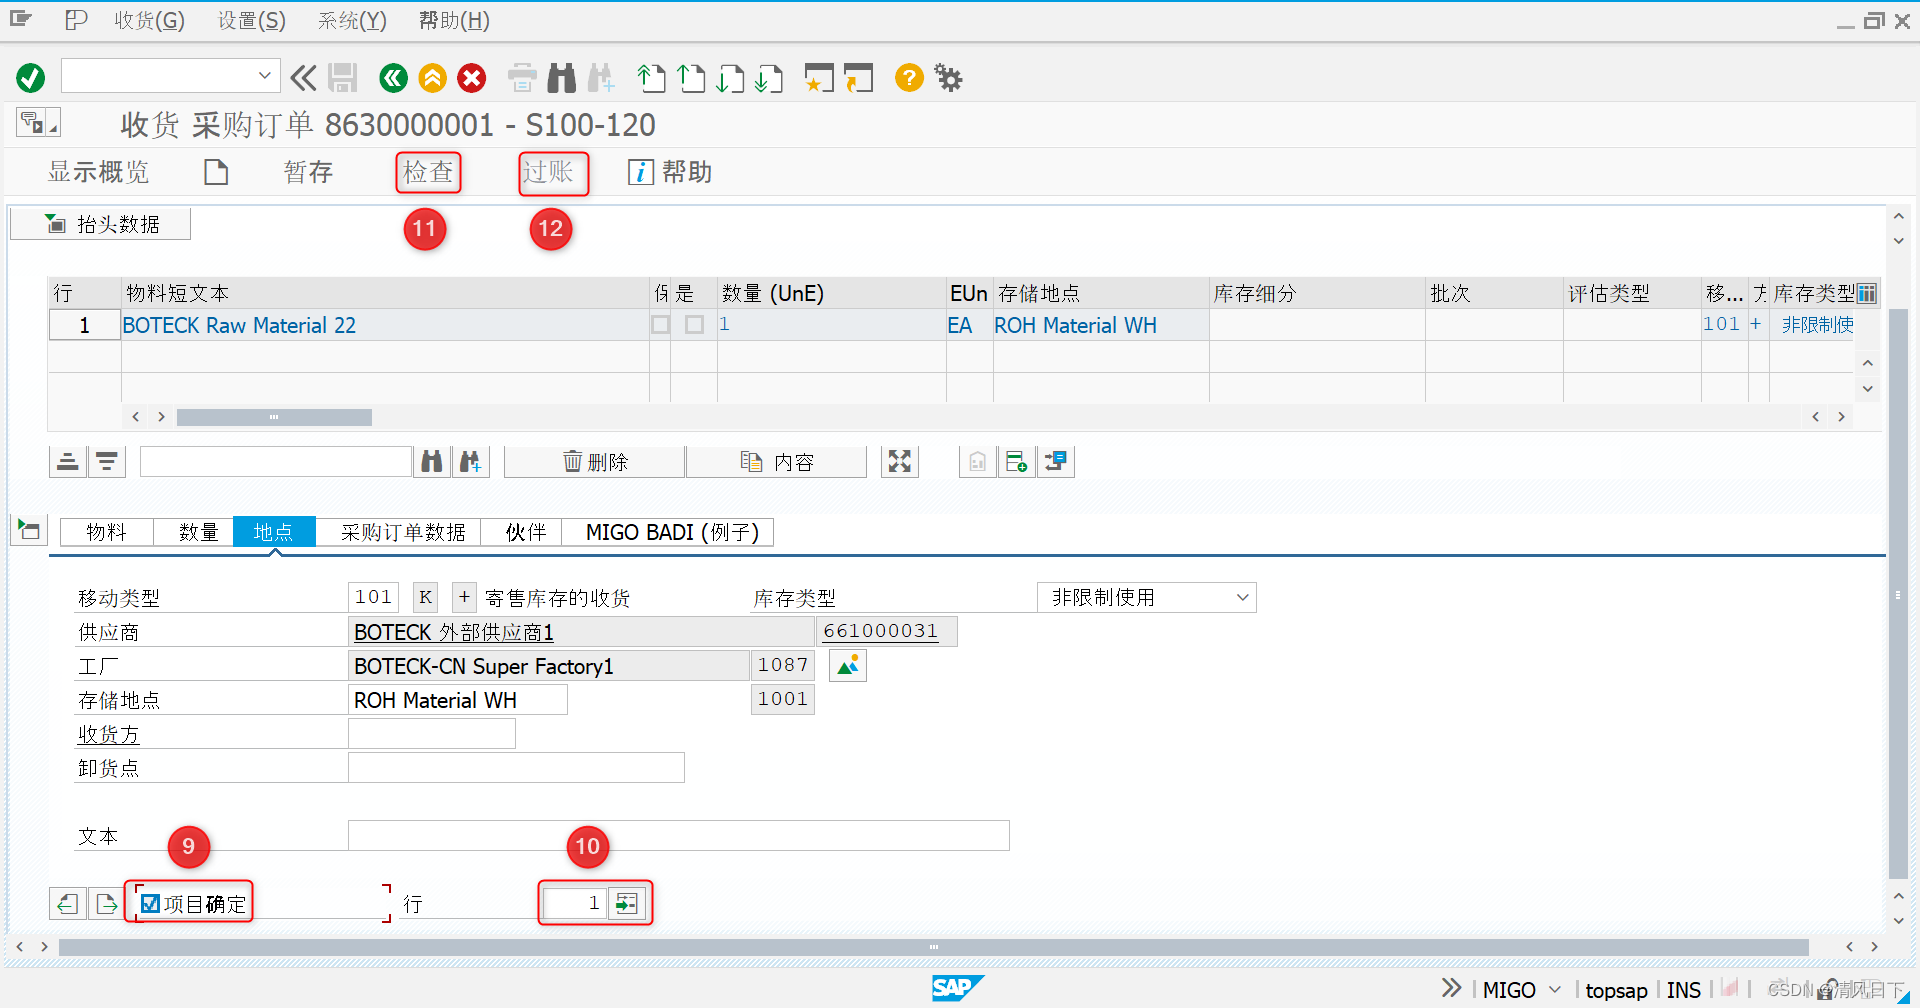Click the Previous Page icon
1920x1008 pixels.
click(691, 77)
